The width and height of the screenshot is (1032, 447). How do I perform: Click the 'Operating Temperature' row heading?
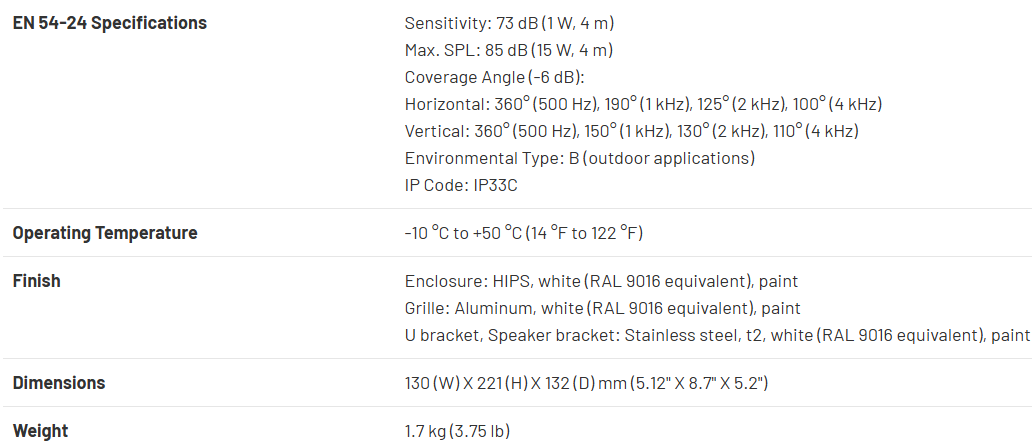tap(105, 233)
